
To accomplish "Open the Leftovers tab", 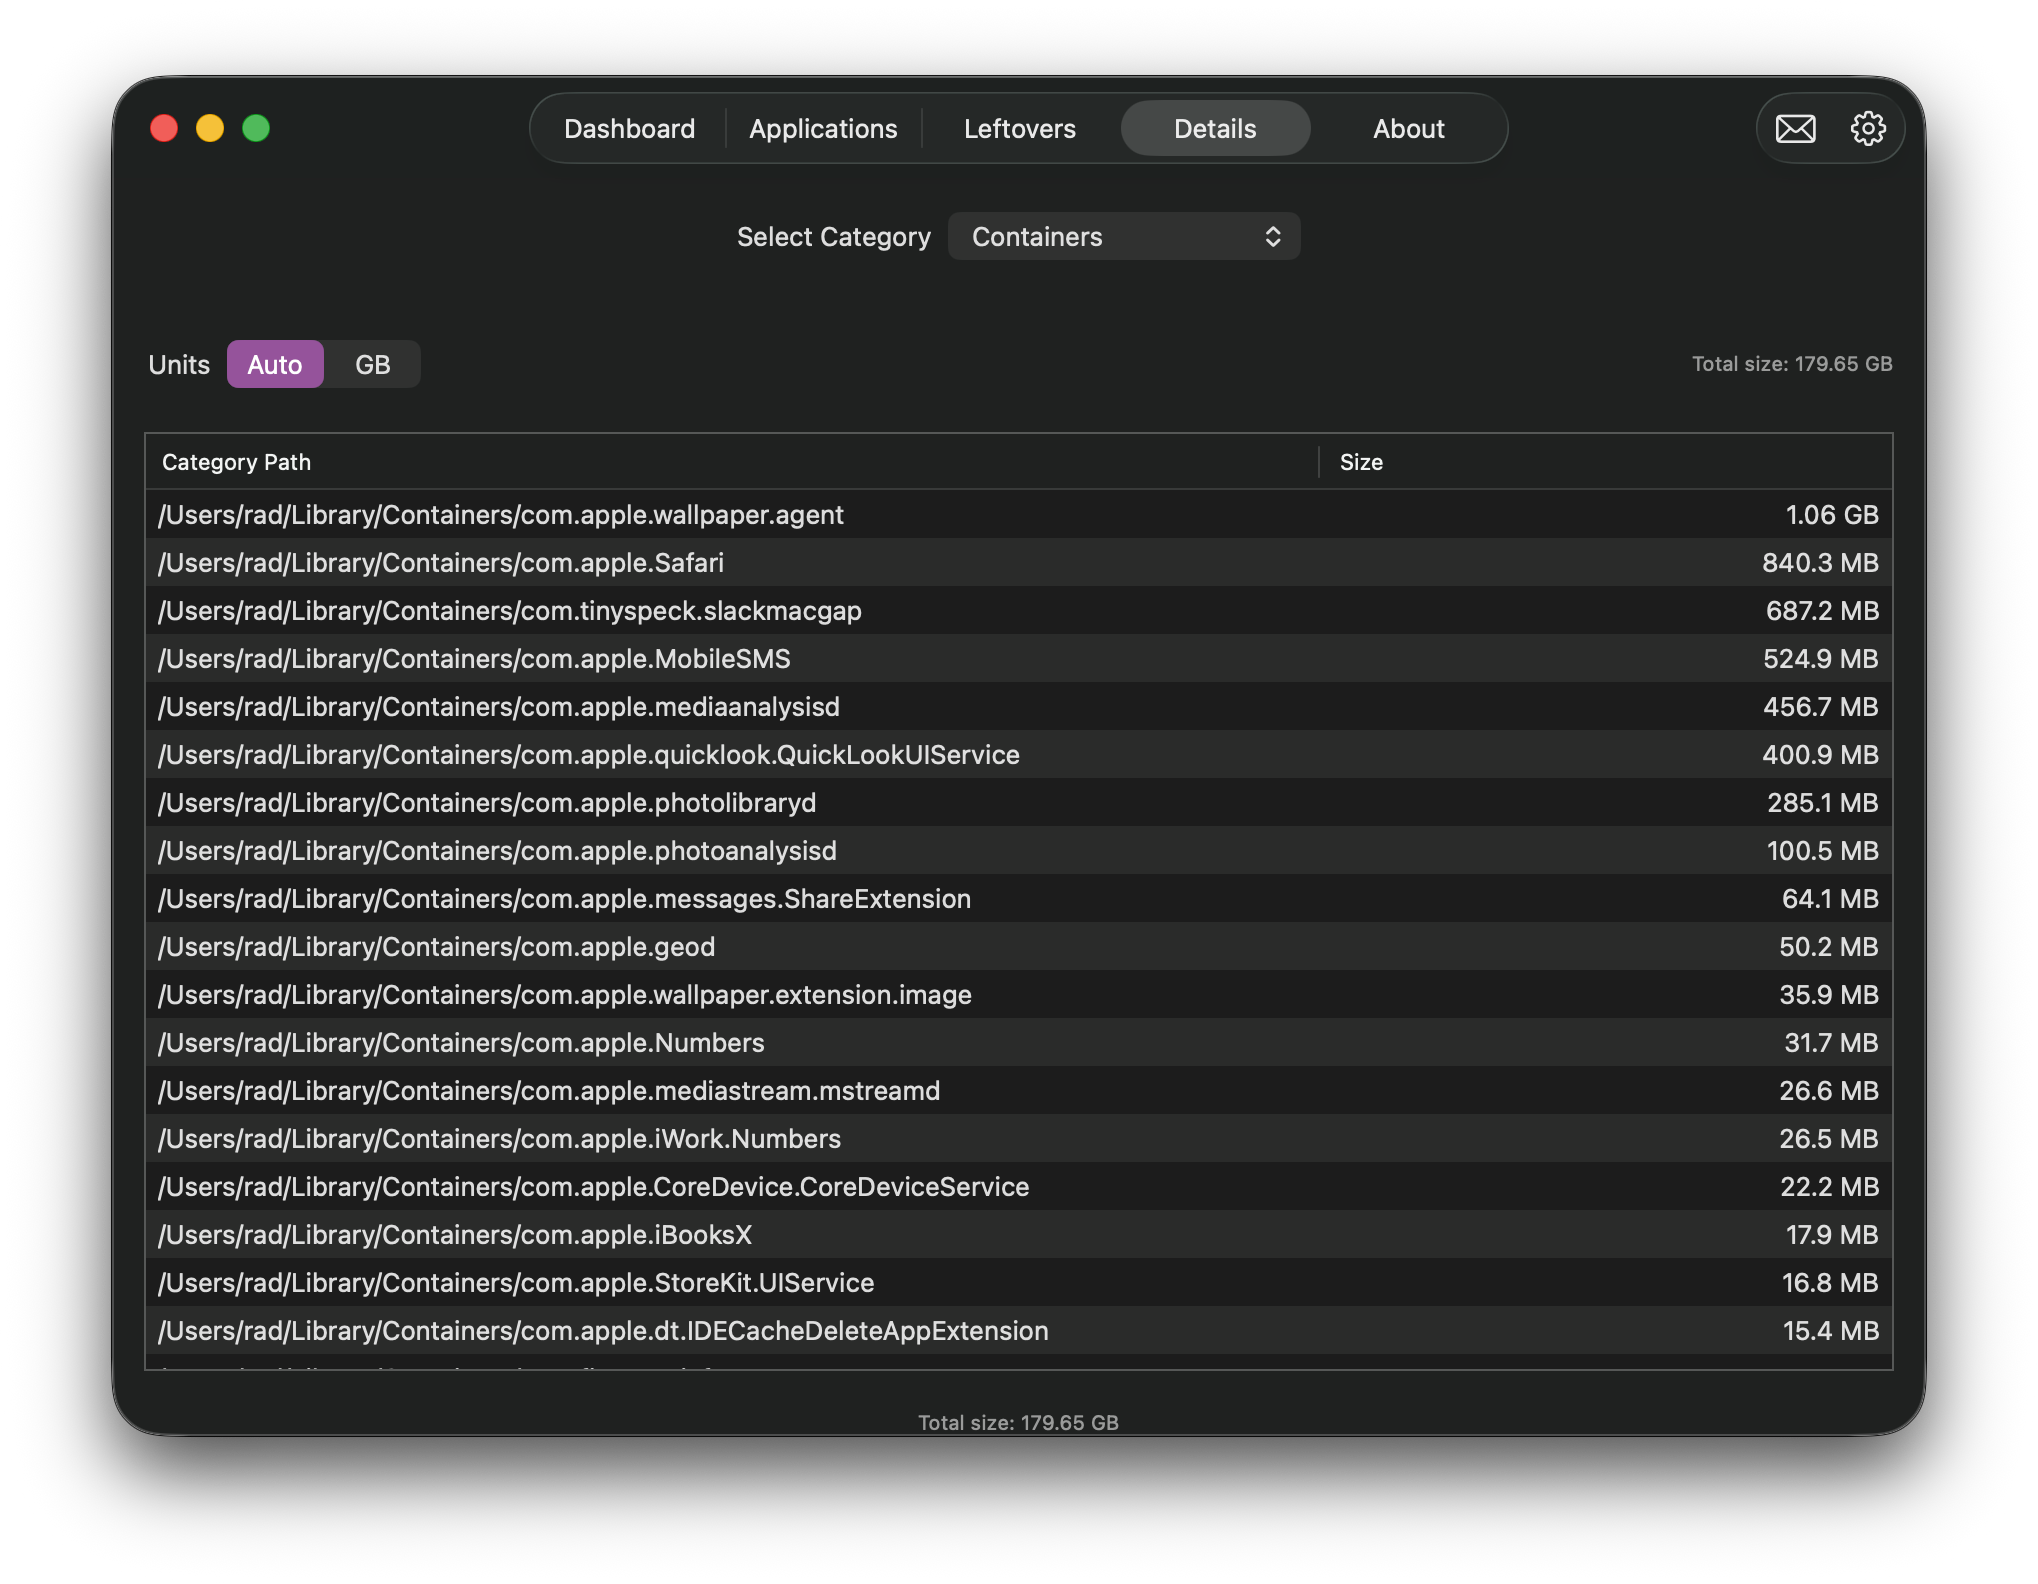I will click(1019, 129).
